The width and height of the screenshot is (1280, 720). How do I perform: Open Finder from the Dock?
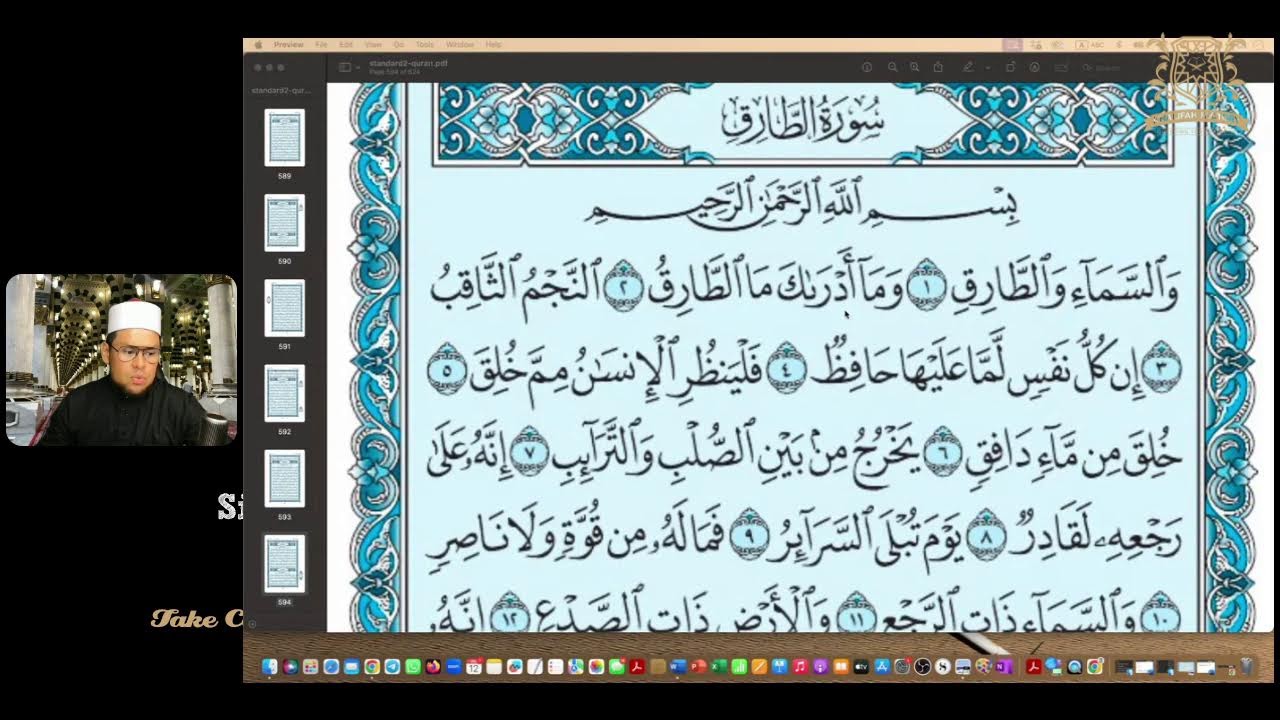[x=270, y=667]
